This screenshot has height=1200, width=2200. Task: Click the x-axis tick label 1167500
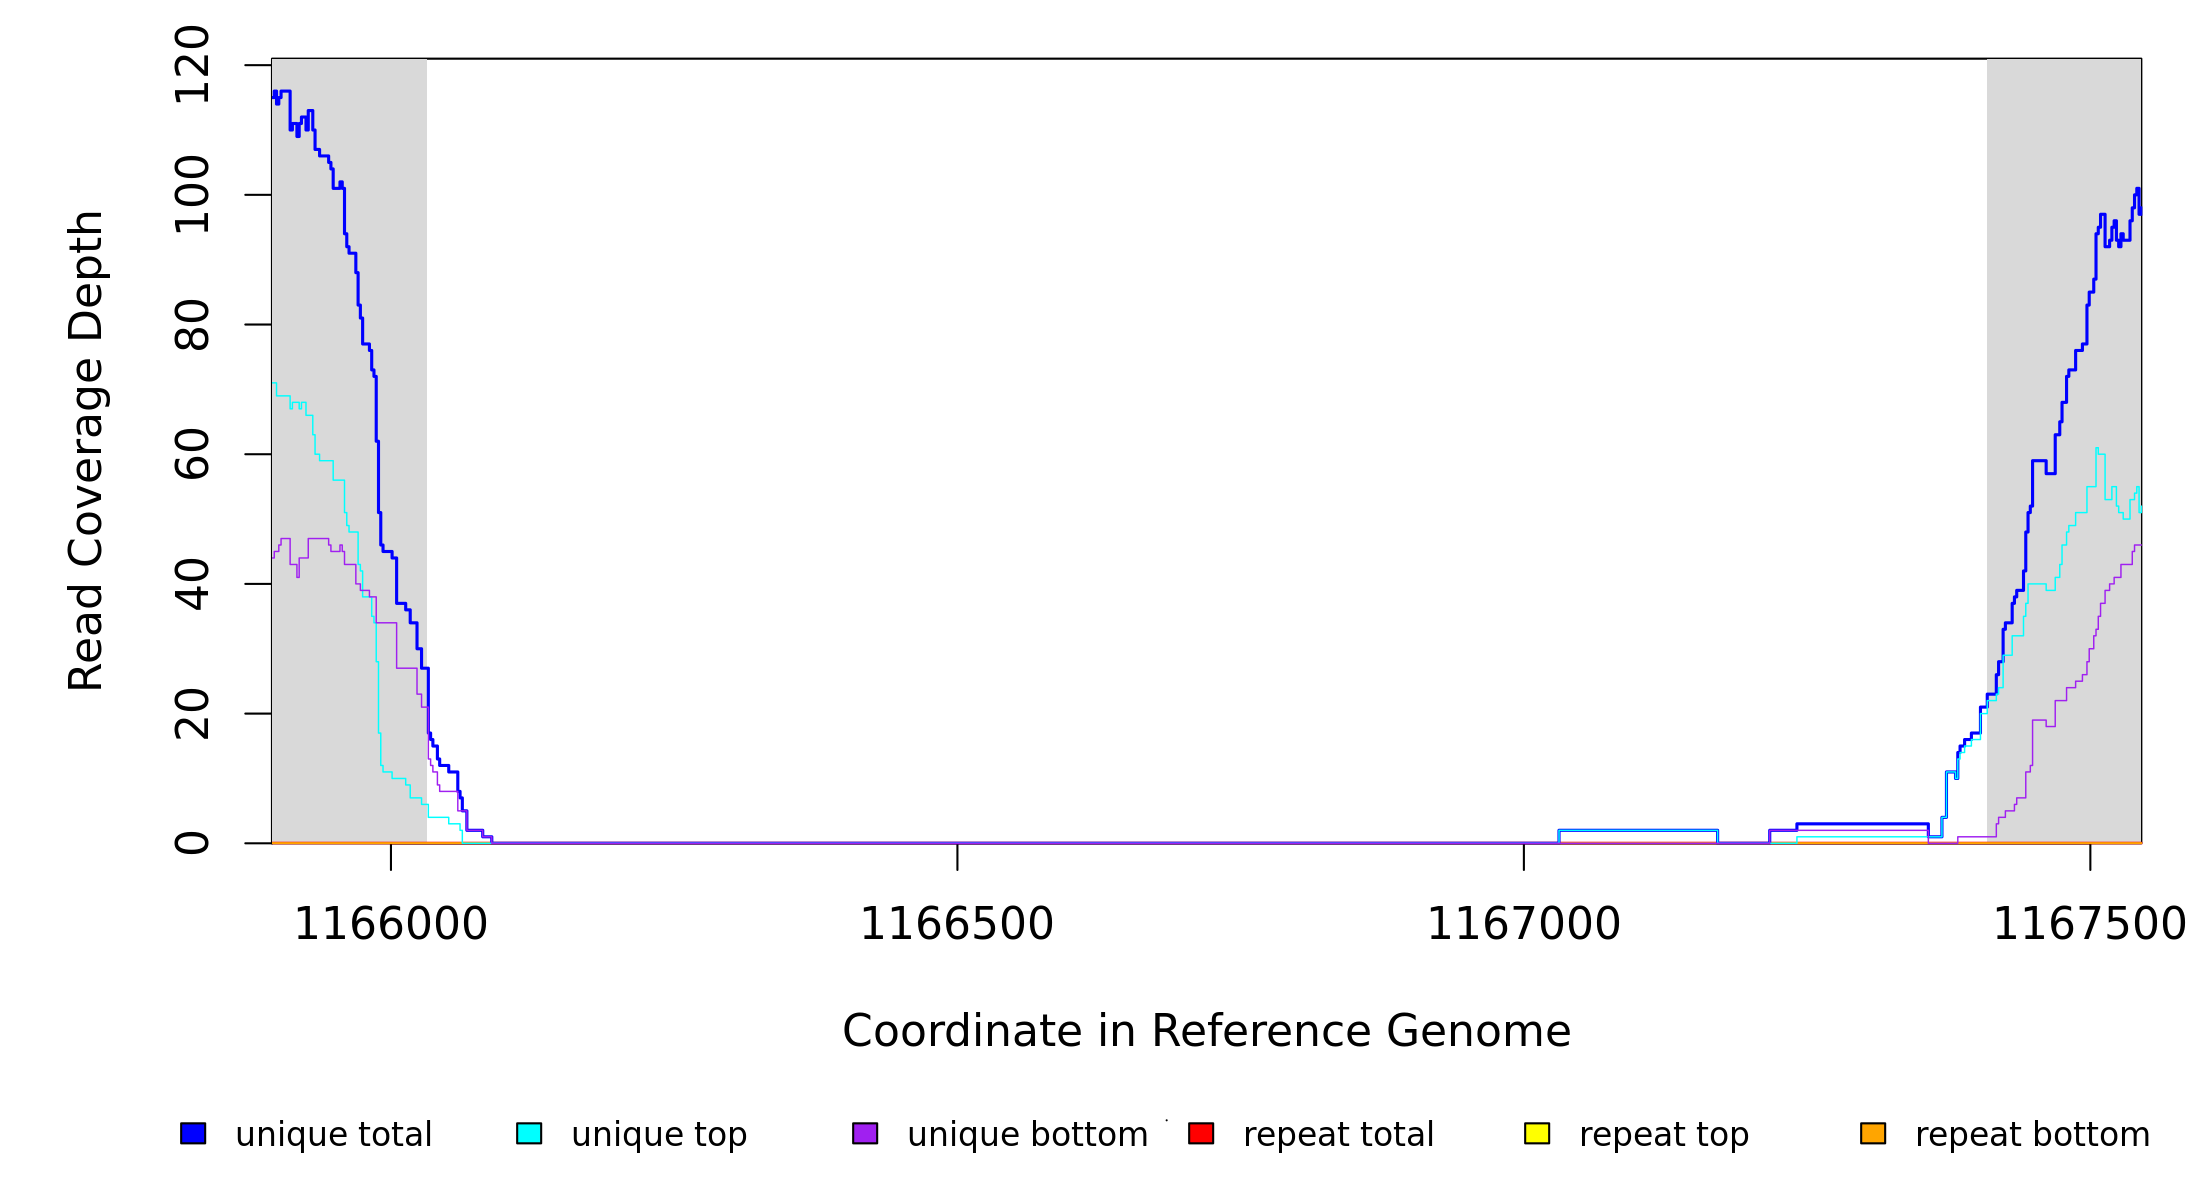[x=2089, y=924]
